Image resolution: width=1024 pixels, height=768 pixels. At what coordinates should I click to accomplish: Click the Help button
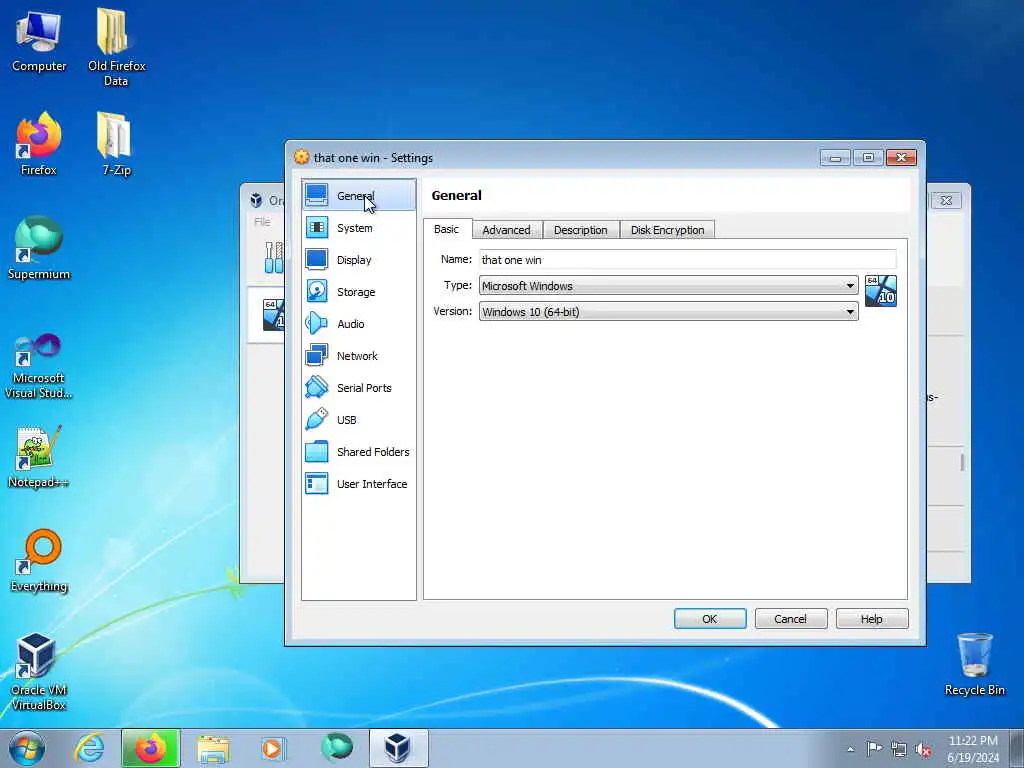click(872, 618)
